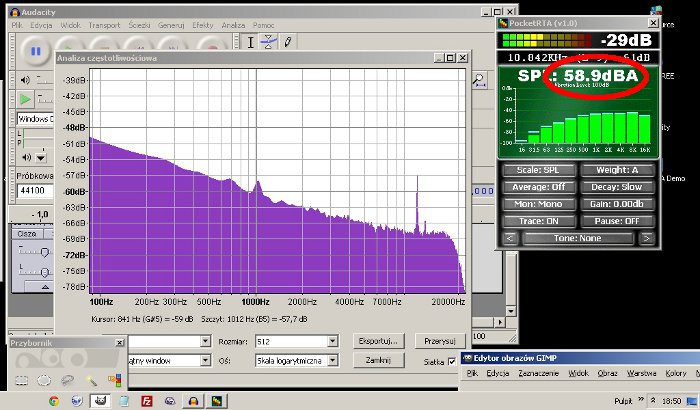Click the Audacity title bar logo icon
700x410 pixels.
point(15,13)
